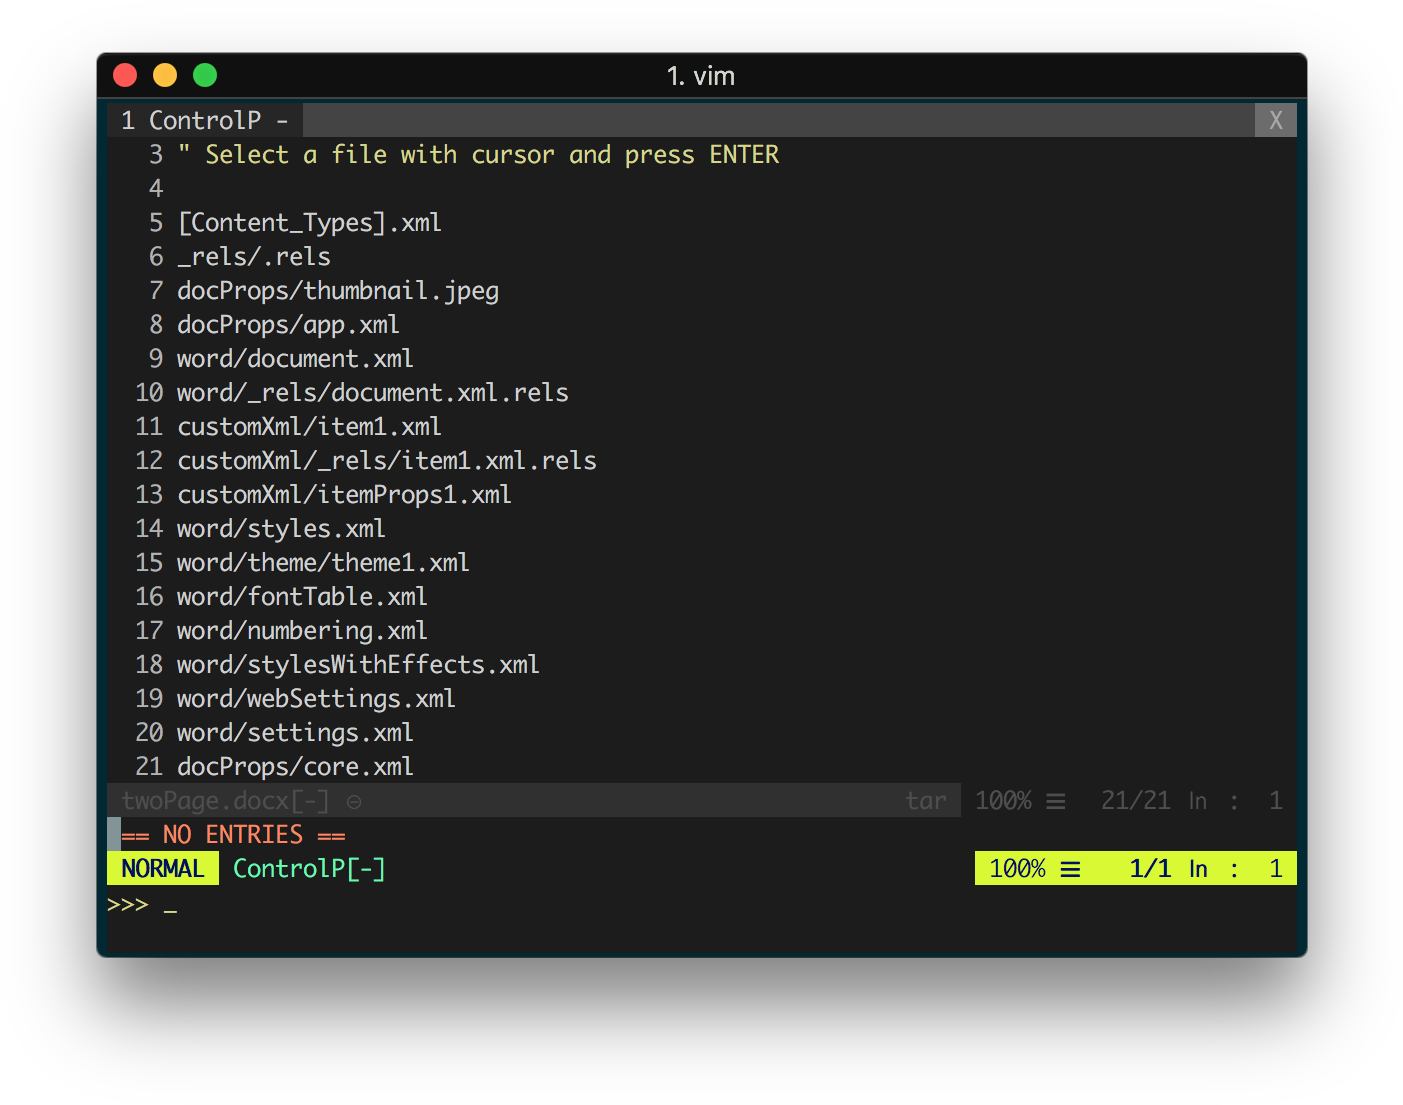This screenshot has width=1403, height=1105.
Task: Click twoPage.docx[-] in inactive status line
Action: (x=225, y=801)
